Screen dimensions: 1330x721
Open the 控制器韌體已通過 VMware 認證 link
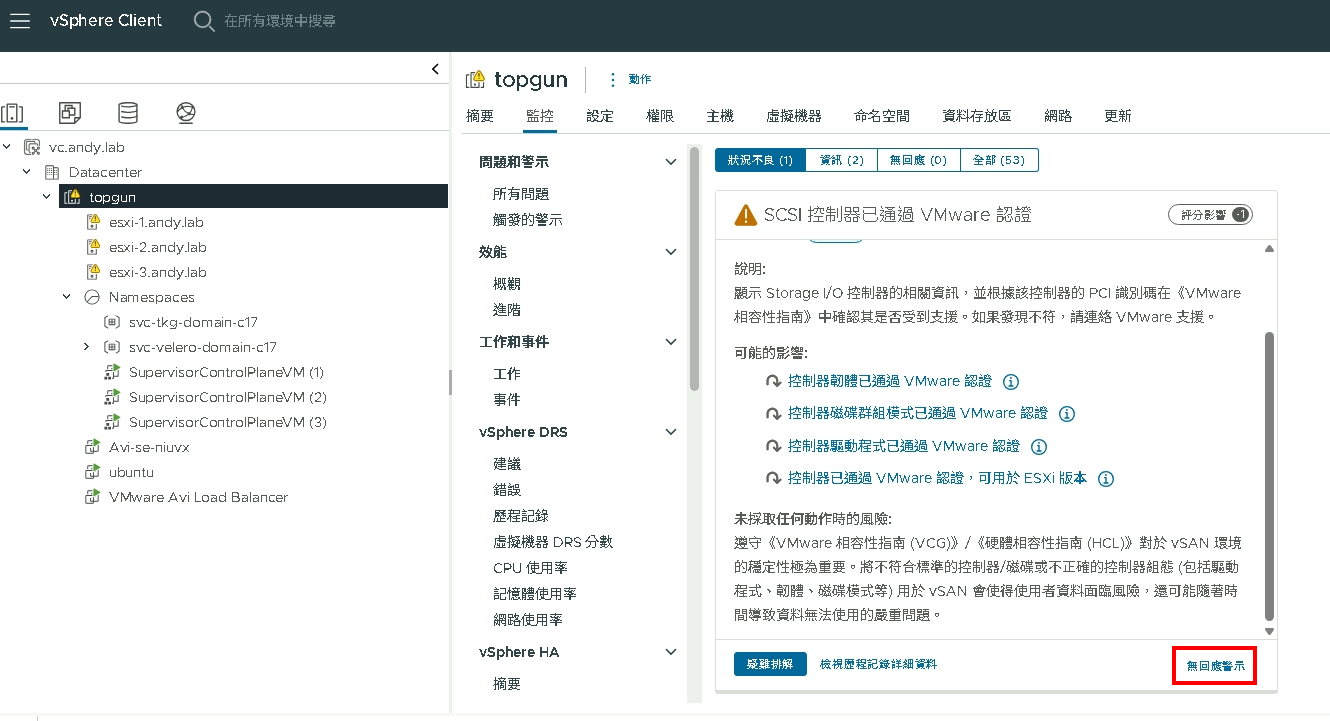(890, 381)
